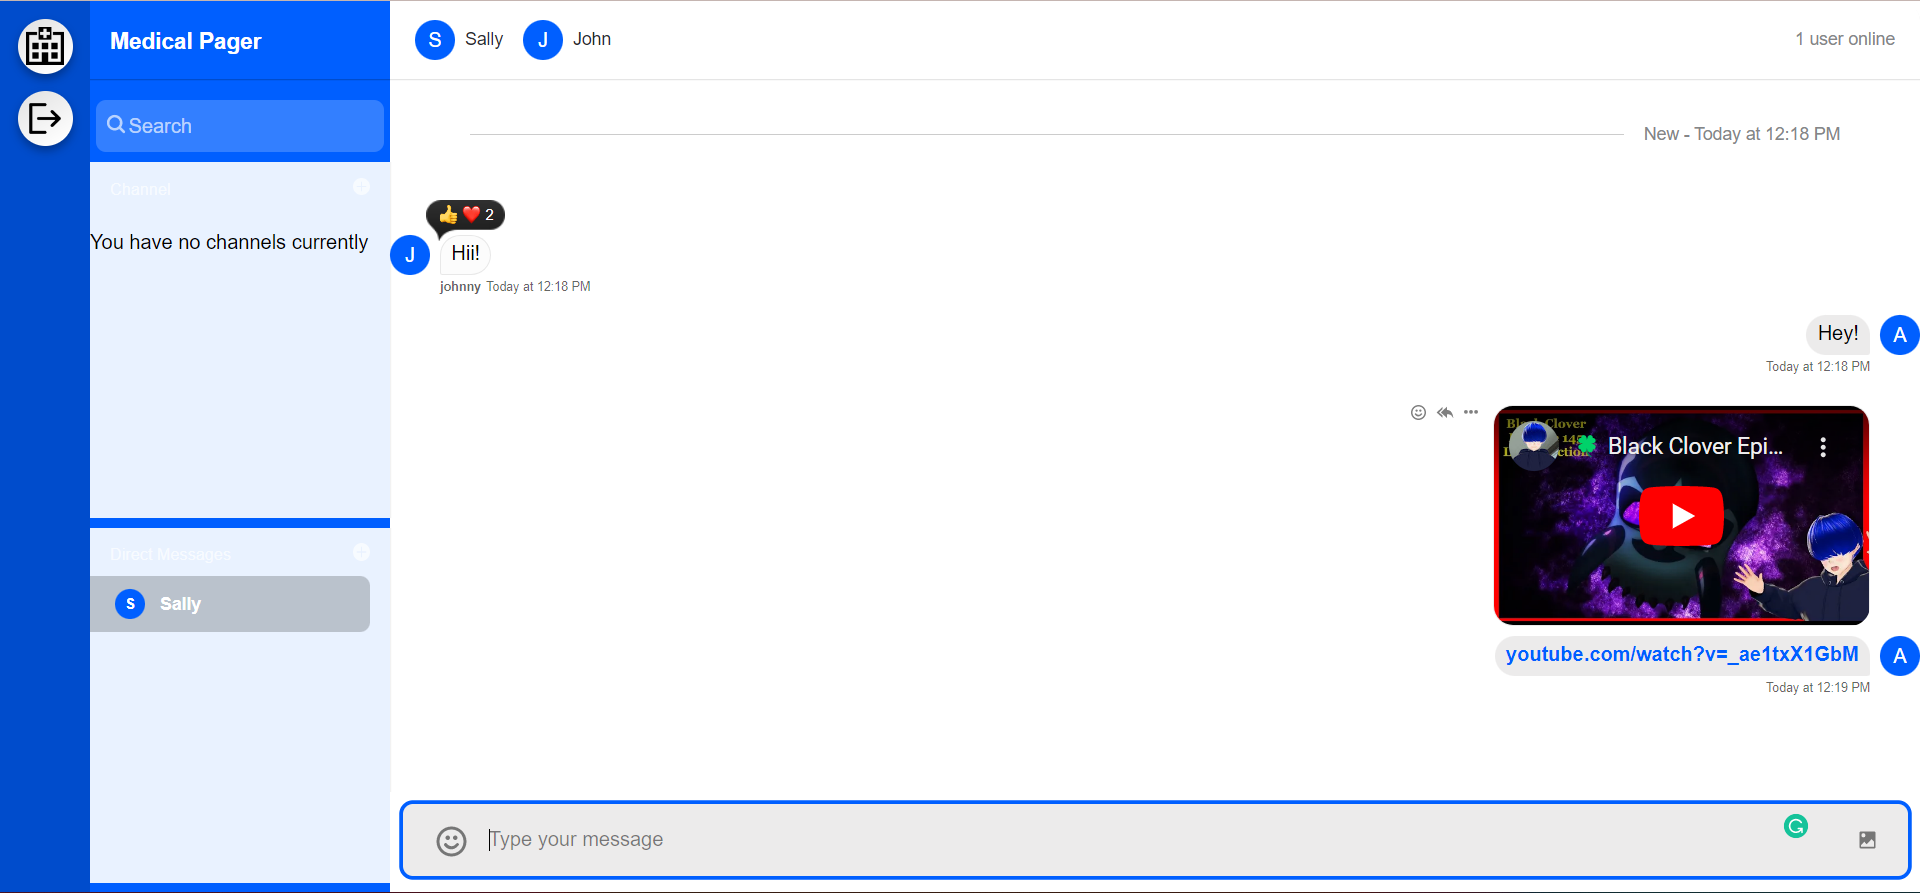The image size is (1920, 893).
Task: Open emoji picker in message box
Action: point(451,841)
